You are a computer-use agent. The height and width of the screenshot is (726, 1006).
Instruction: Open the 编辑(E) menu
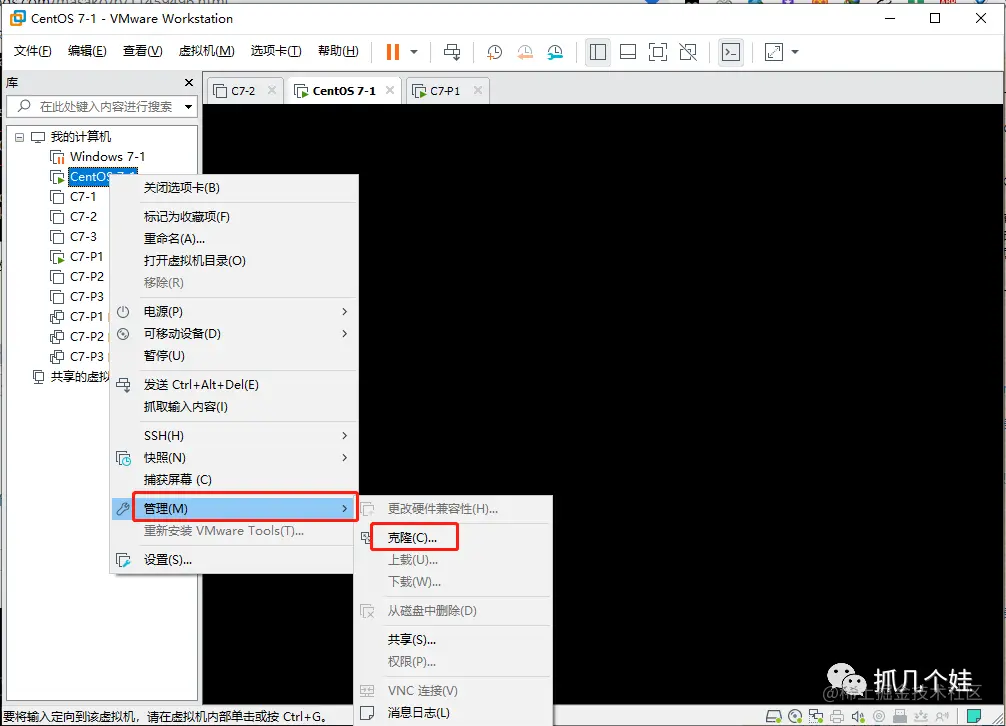[87, 51]
